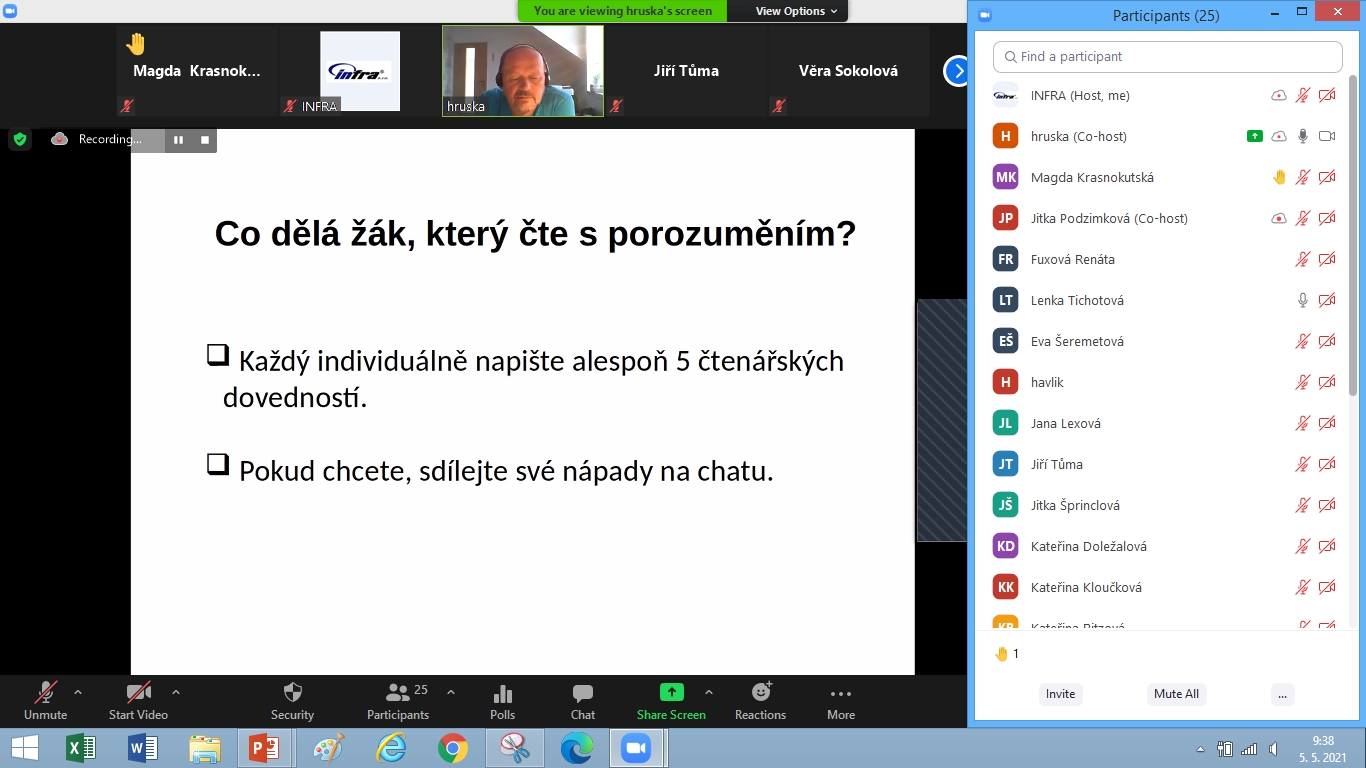Open audio options arrow next to Unmute
Screen dimensions: 1366x768
(78, 692)
